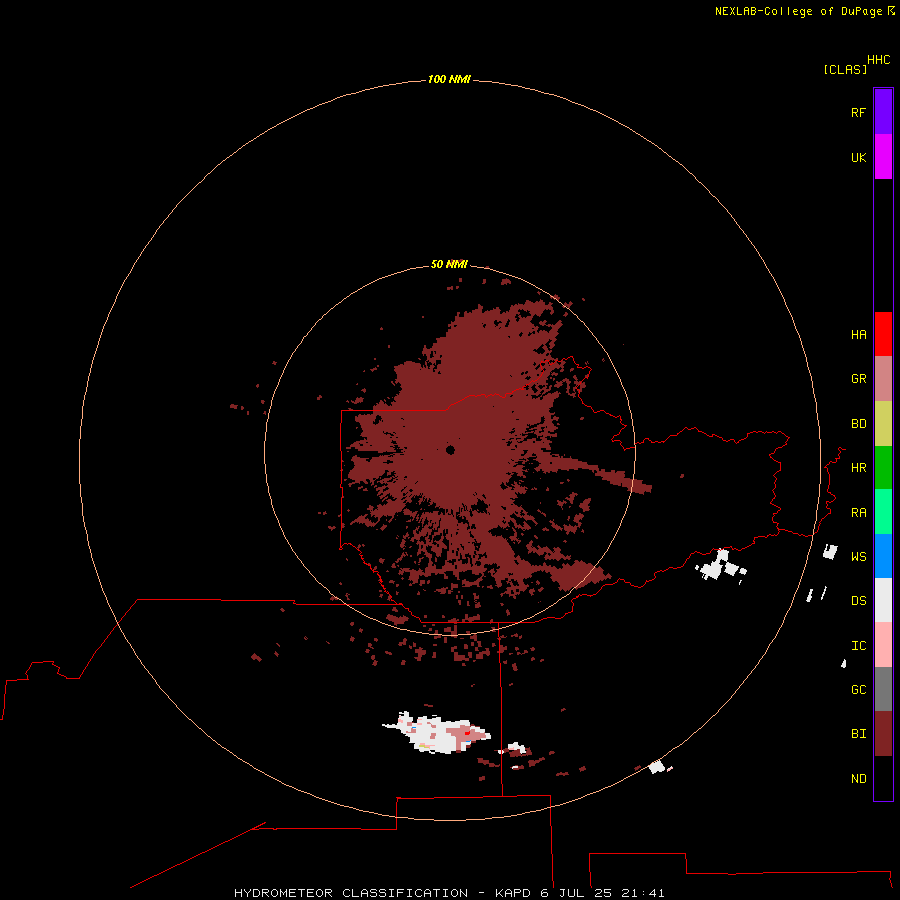
Task: Select the GR legend color block
Action: pyautogui.click(x=883, y=378)
